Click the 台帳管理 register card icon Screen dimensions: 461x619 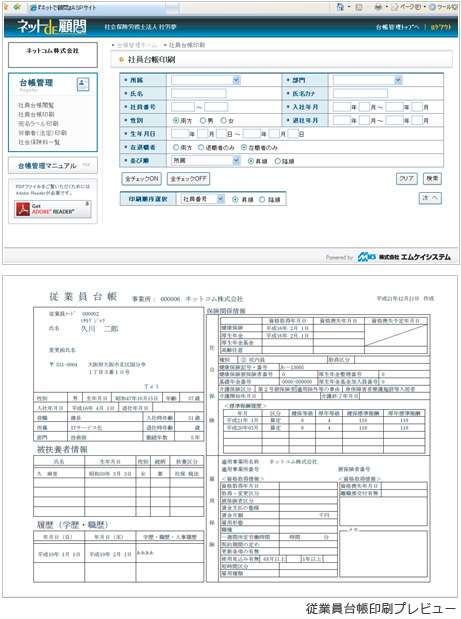click(x=83, y=84)
